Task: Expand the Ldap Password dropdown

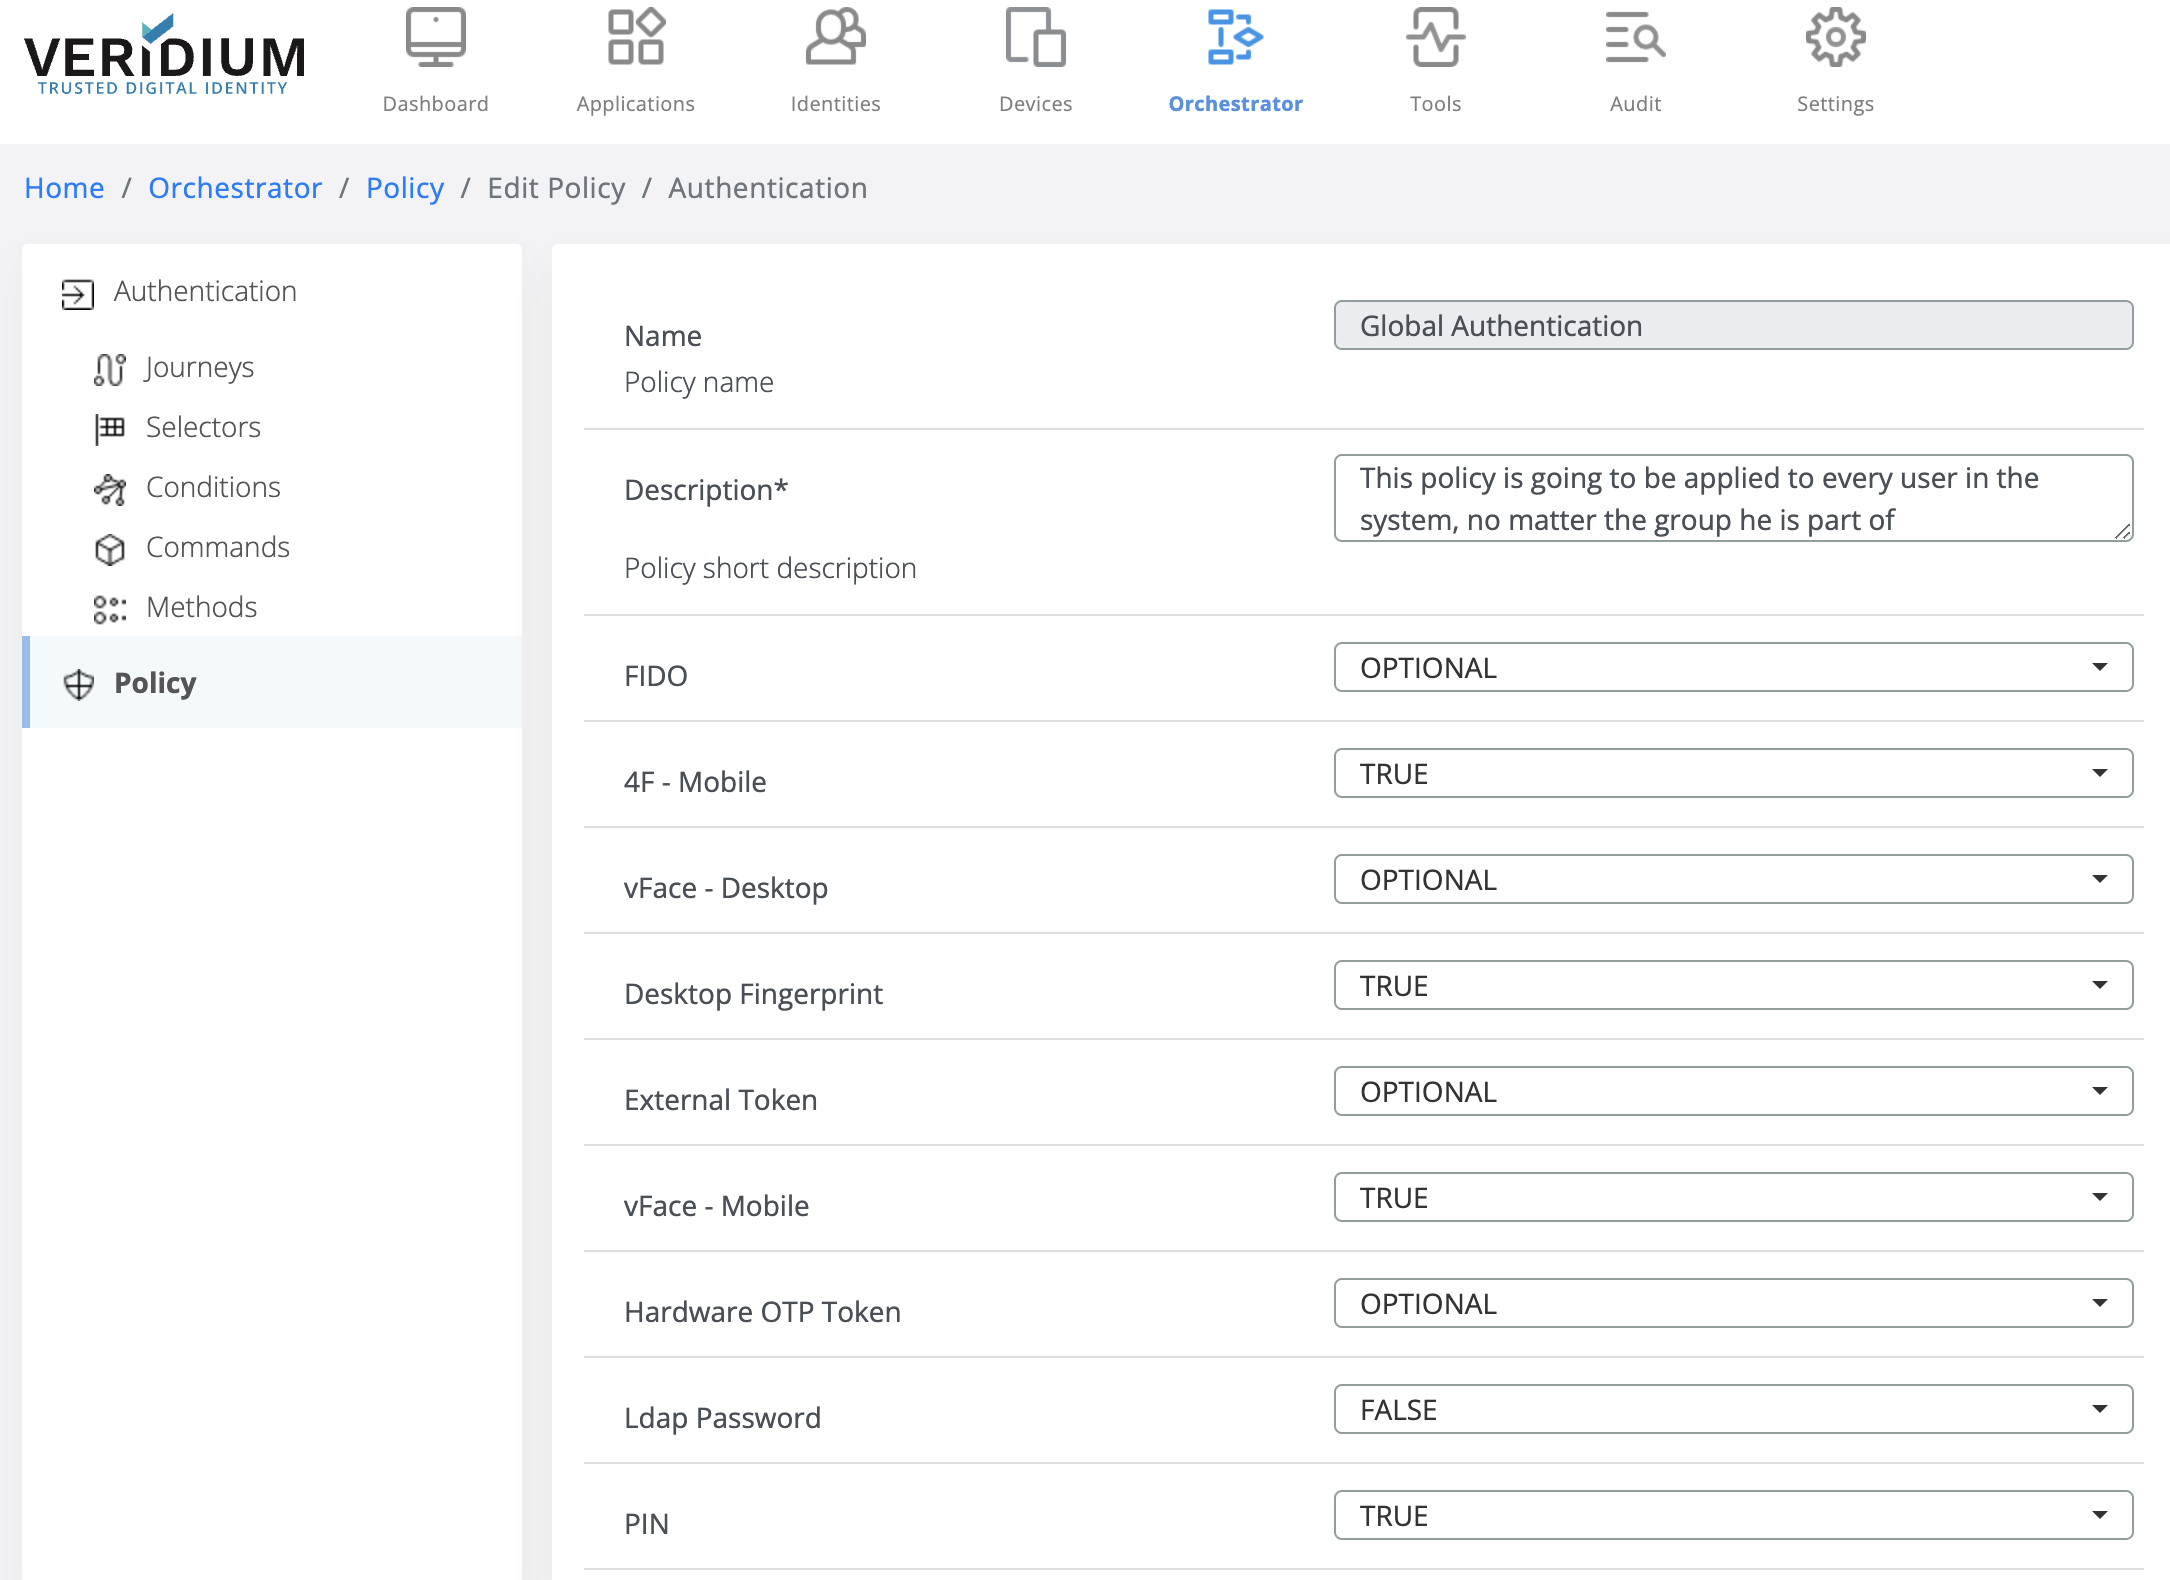Action: pyautogui.click(x=1732, y=1410)
